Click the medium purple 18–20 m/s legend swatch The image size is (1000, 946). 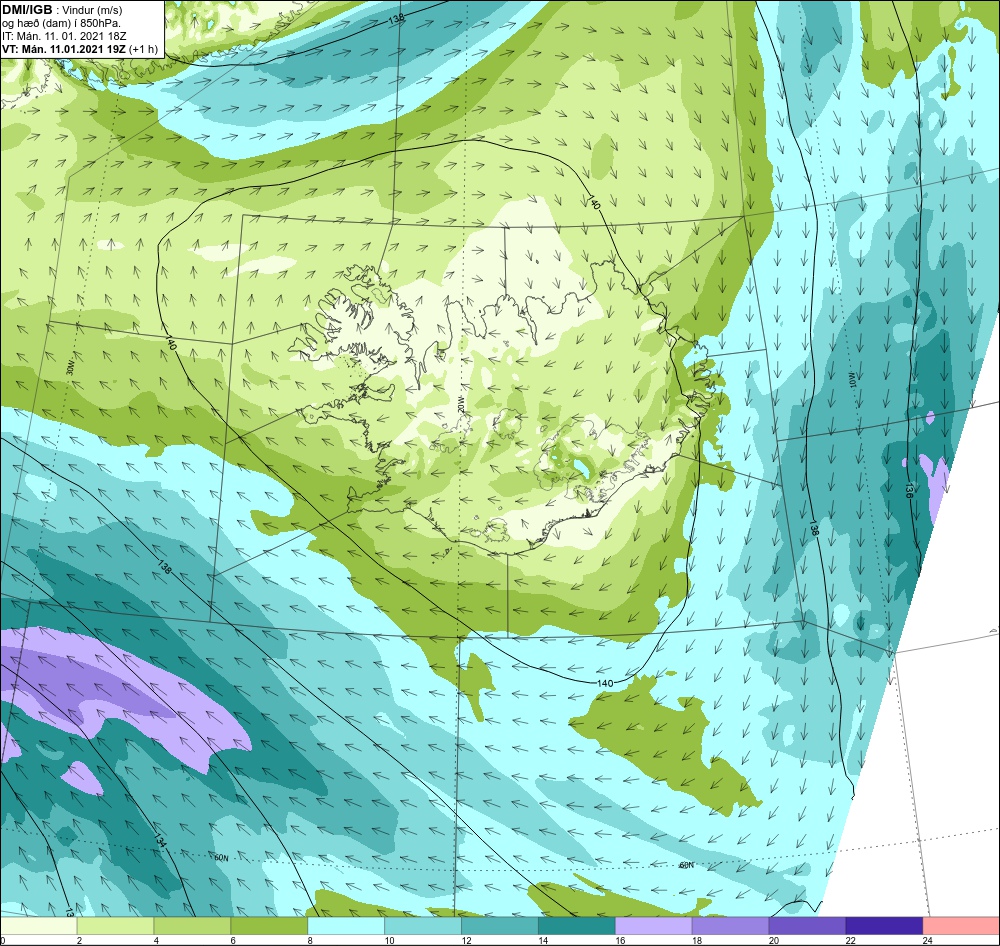tap(730, 925)
